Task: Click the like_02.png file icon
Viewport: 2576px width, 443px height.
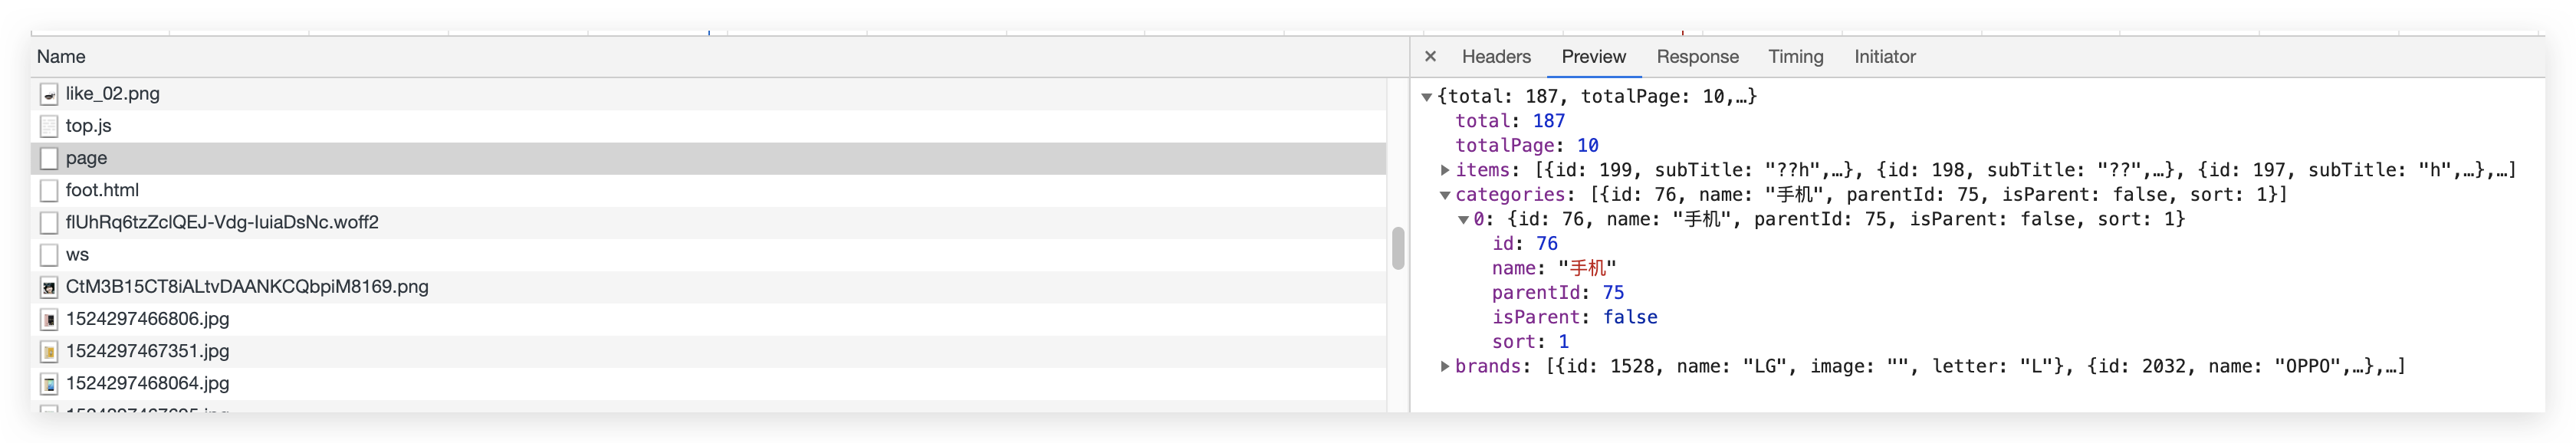Action: [49, 94]
